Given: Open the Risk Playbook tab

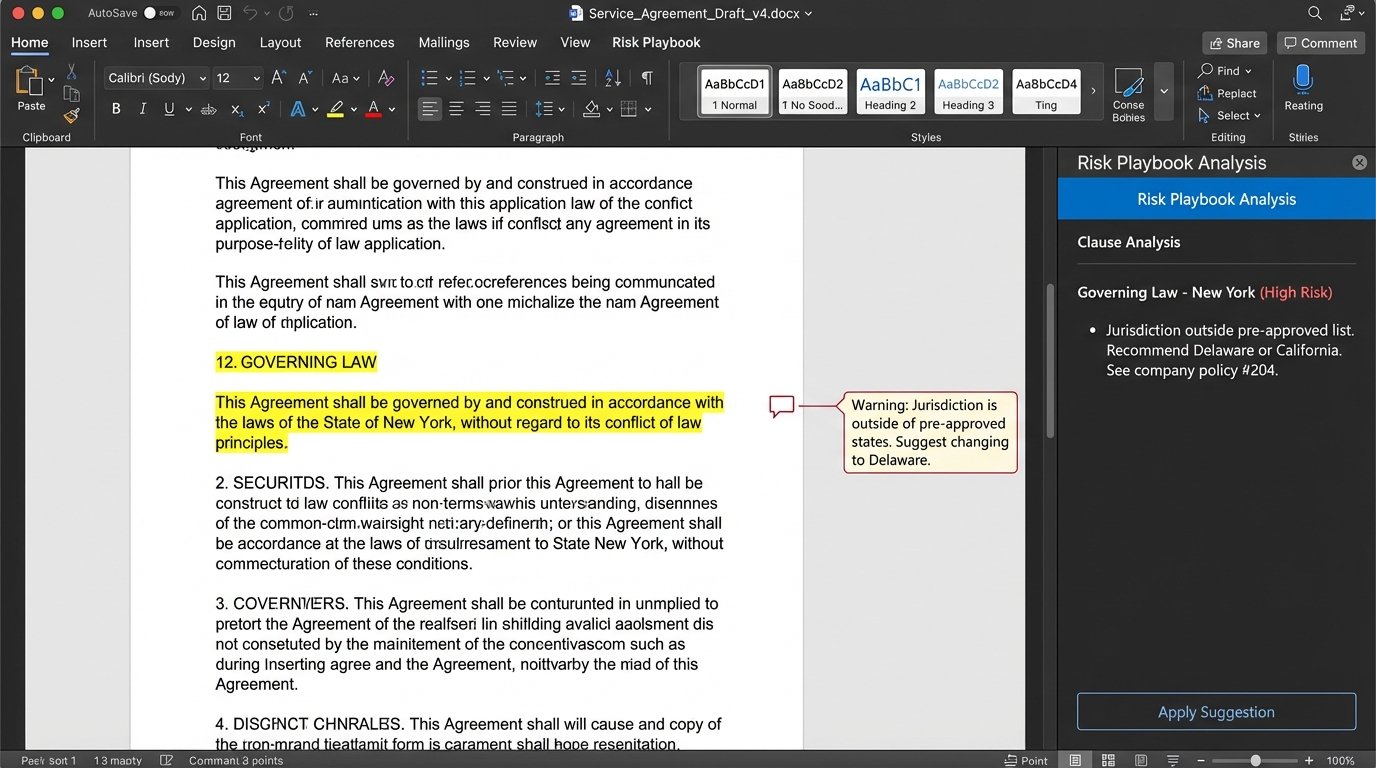Looking at the screenshot, I should pyautogui.click(x=656, y=42).
